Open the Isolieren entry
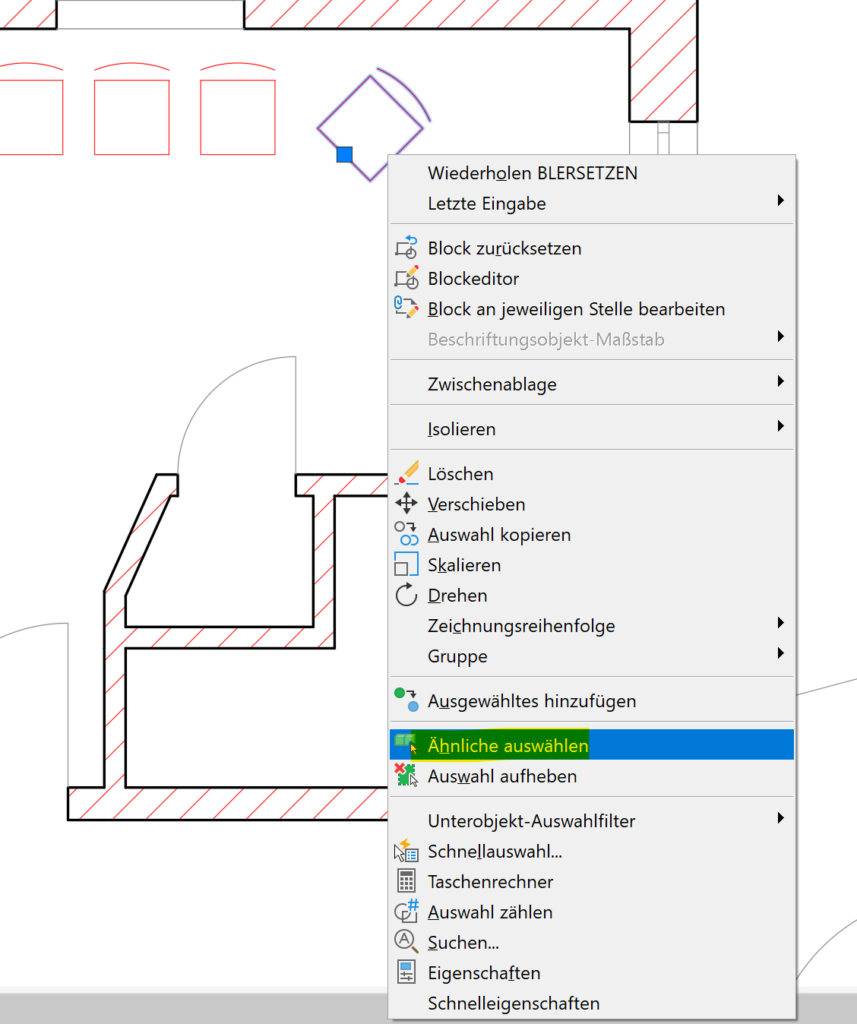Viewport: 857px width, 1024px height. pyautogui.click(x=592, y=429)
